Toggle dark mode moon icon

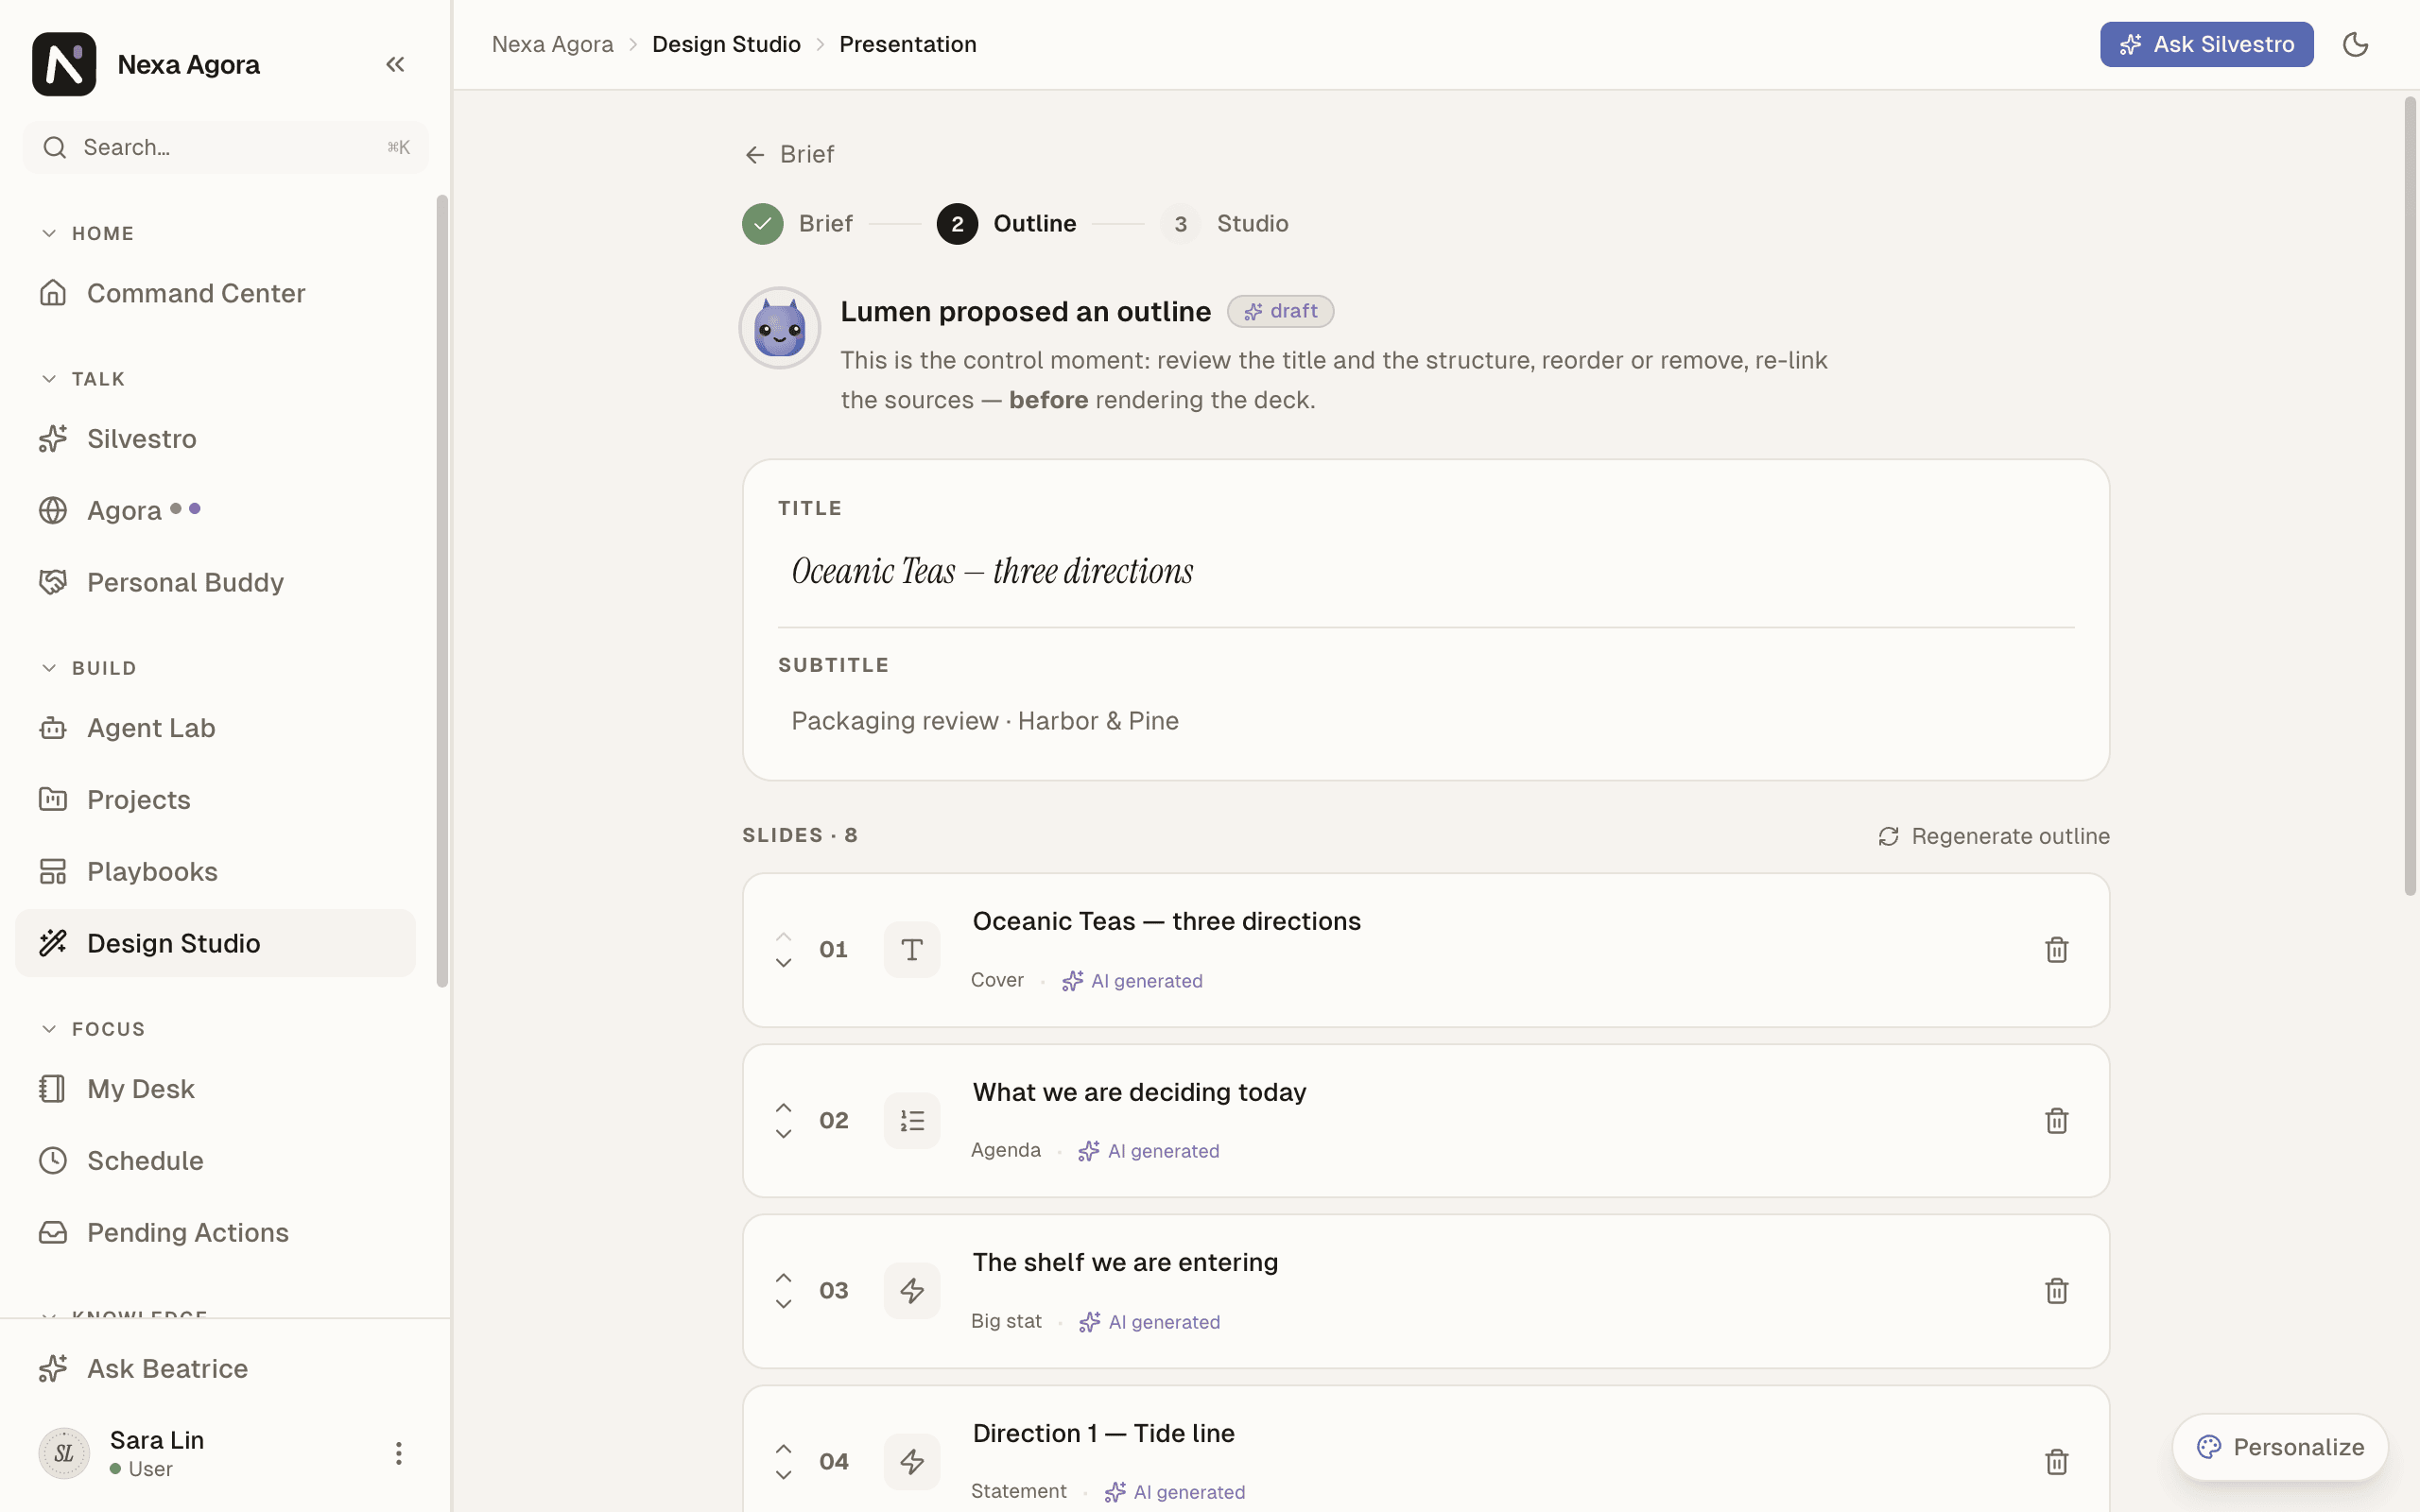pos(2355,44)
